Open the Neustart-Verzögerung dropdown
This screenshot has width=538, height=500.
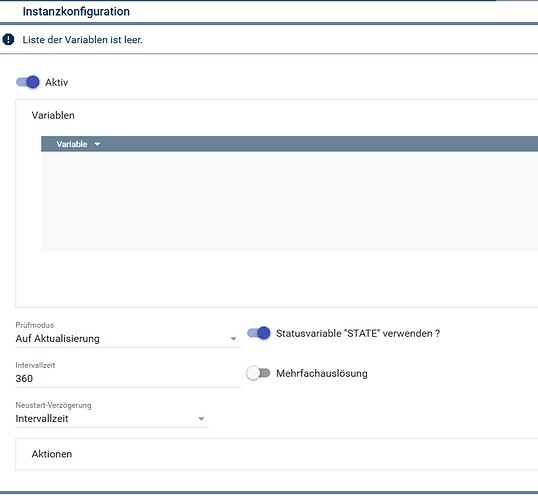(112, 419)
